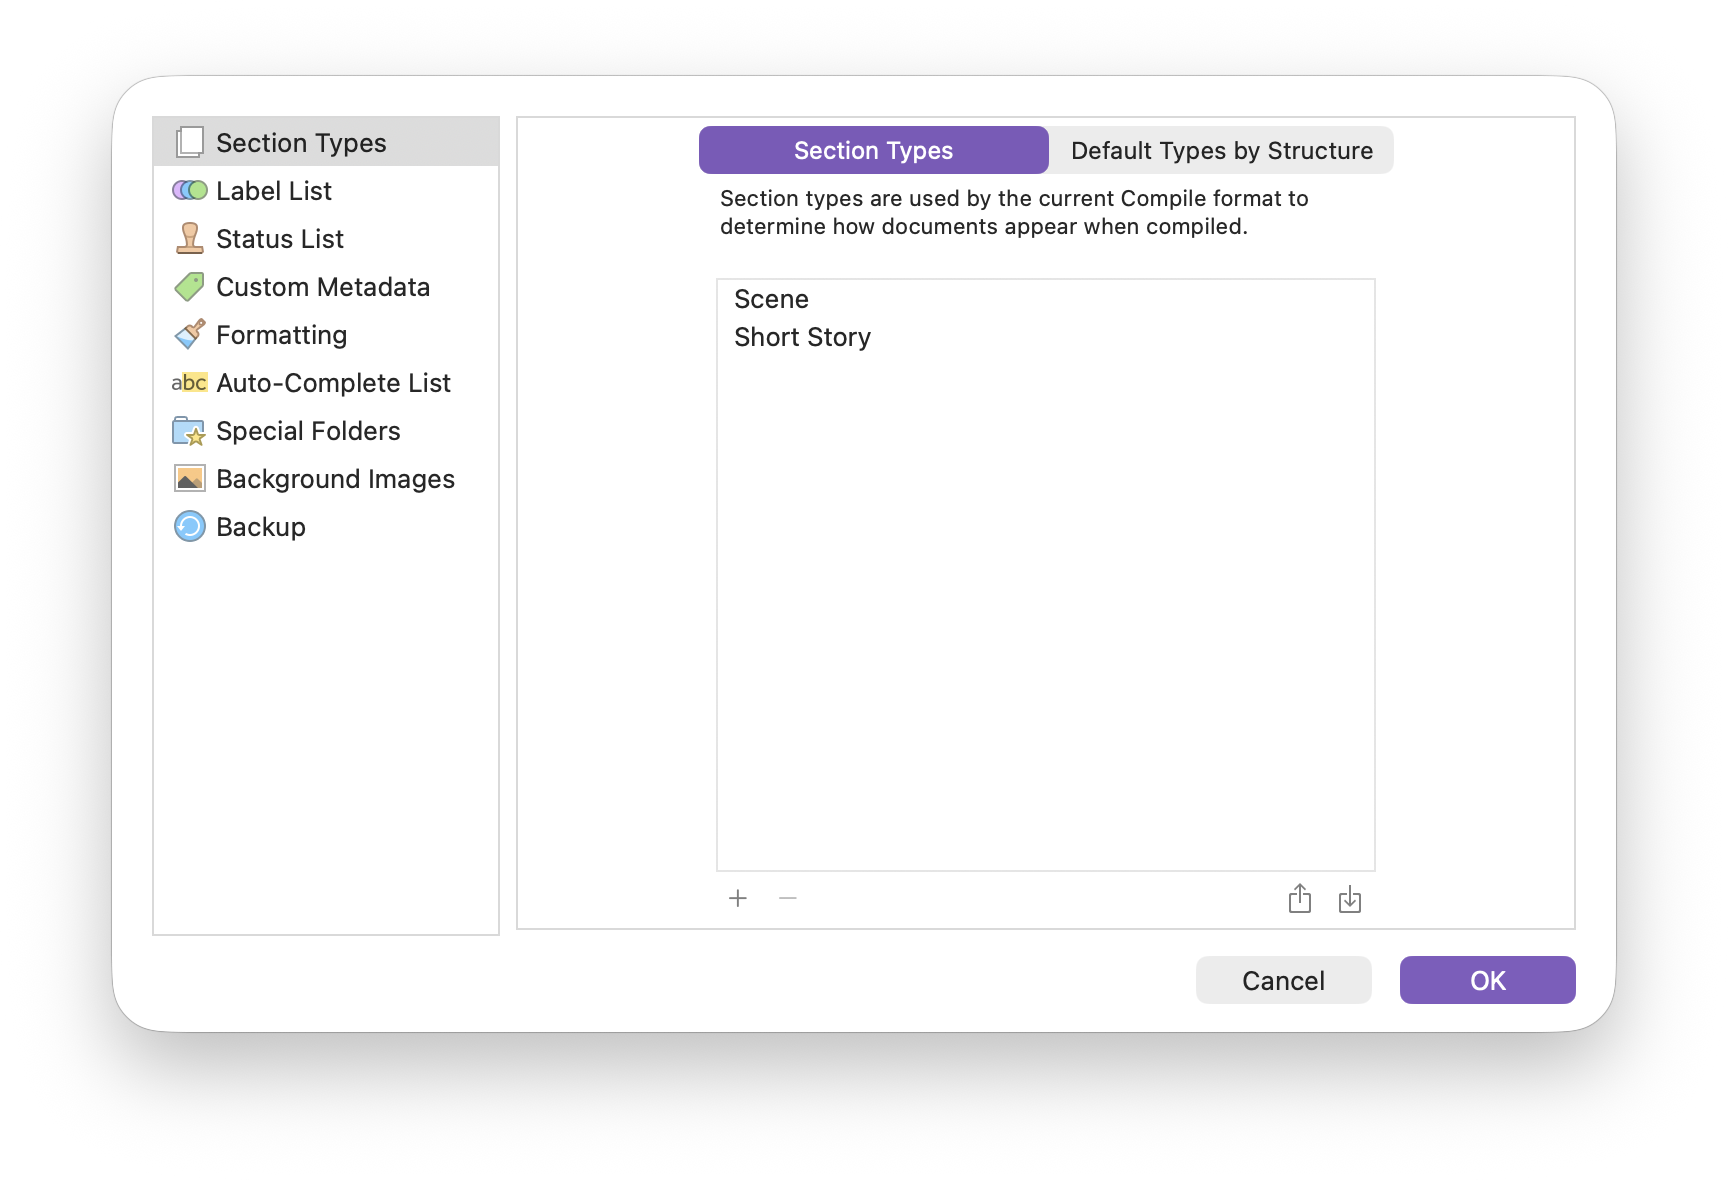Add a new section type with plus button

[x=738, y=898]
